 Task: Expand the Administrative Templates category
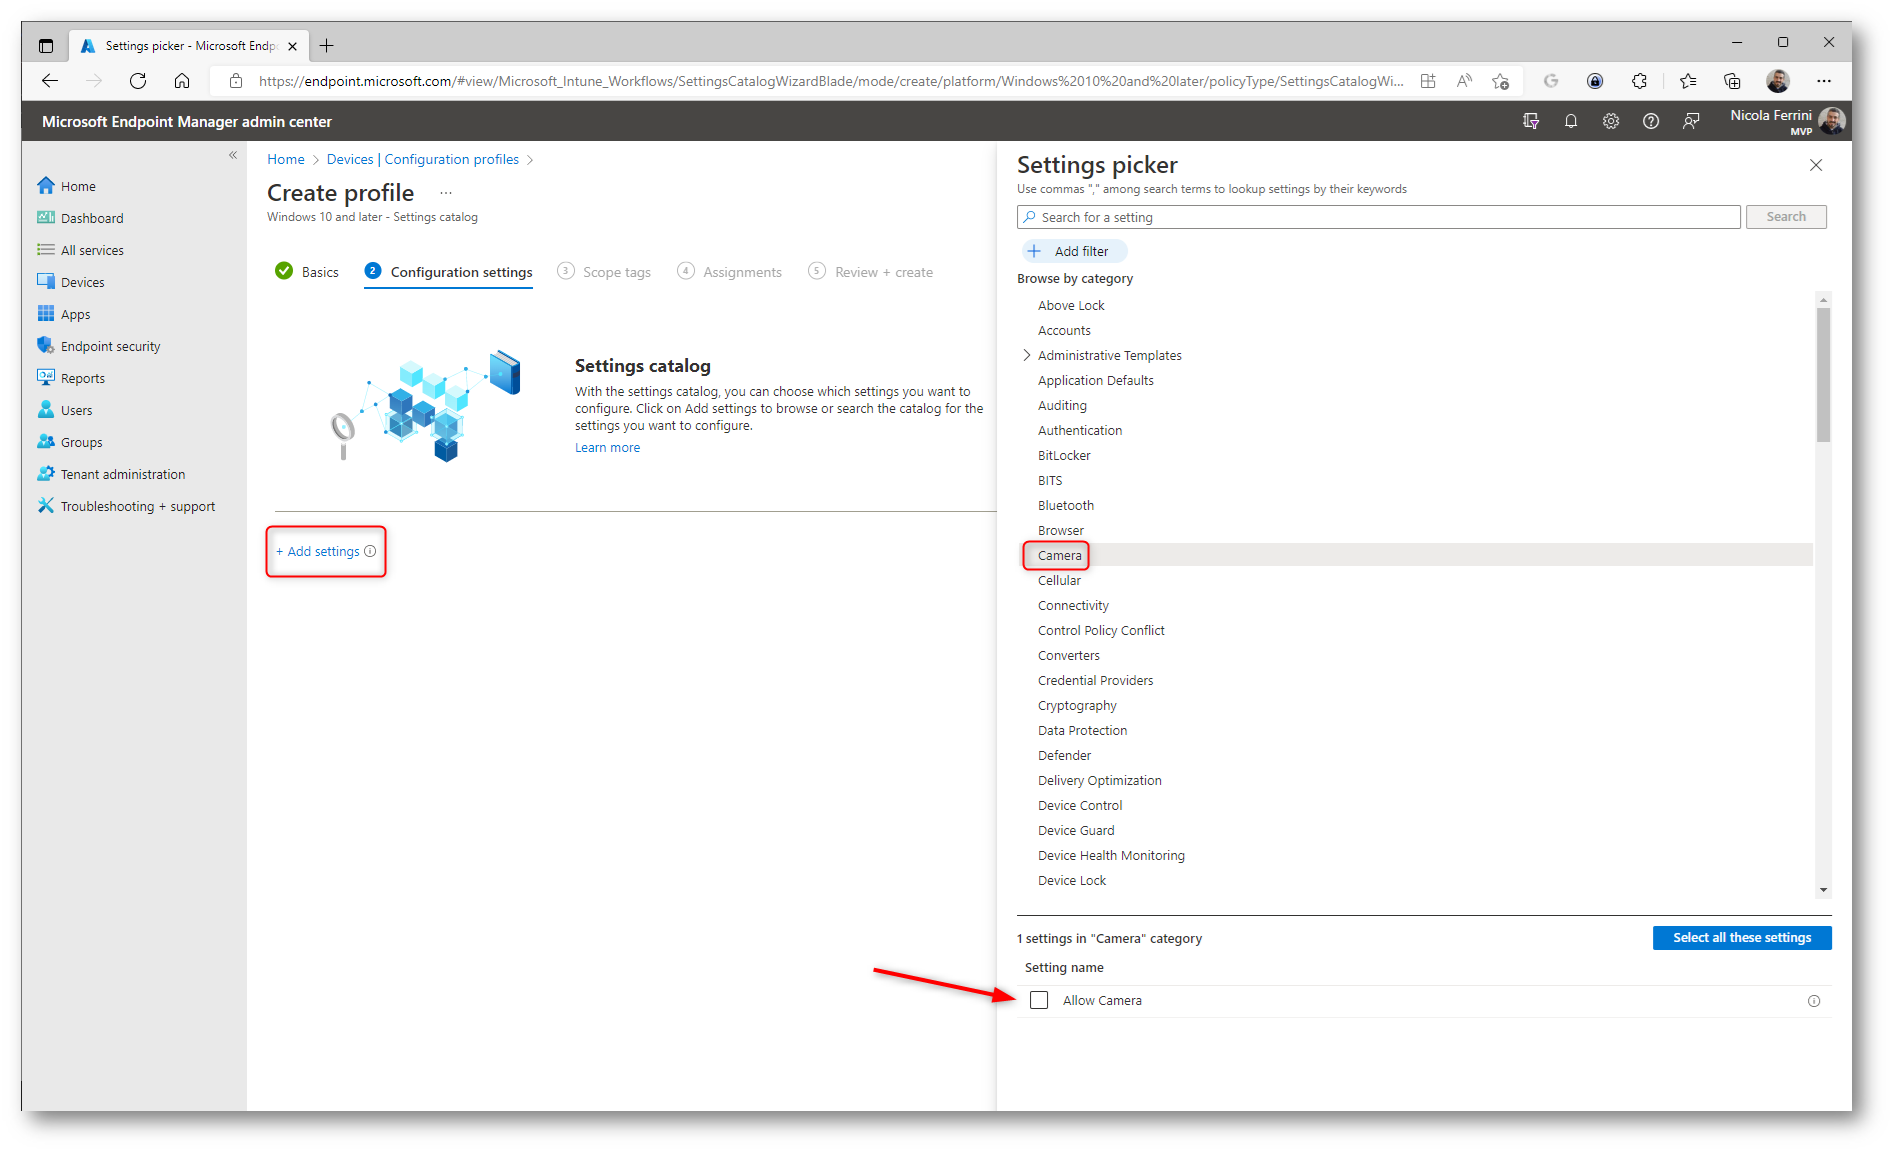(x=1026, y=355)
